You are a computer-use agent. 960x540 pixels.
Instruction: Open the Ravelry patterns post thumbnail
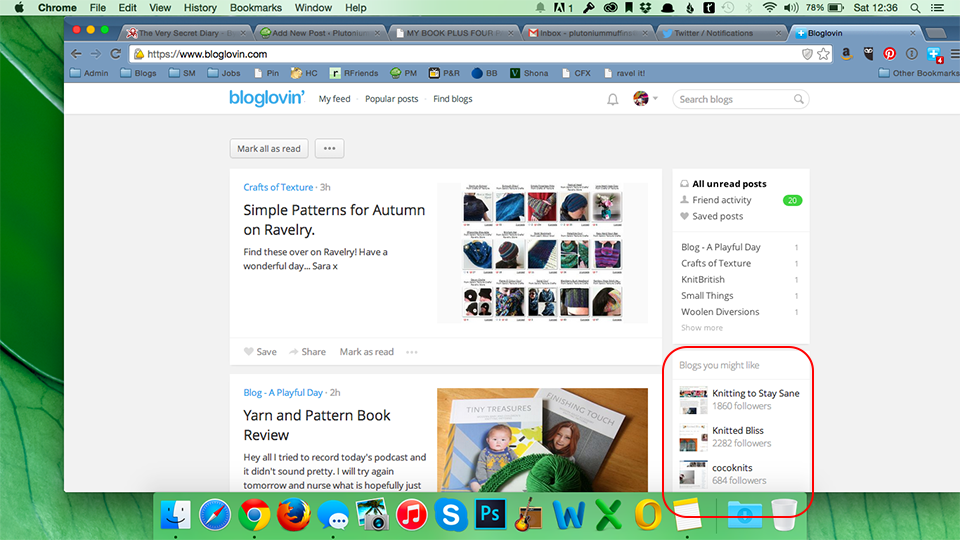pos(542,252)
